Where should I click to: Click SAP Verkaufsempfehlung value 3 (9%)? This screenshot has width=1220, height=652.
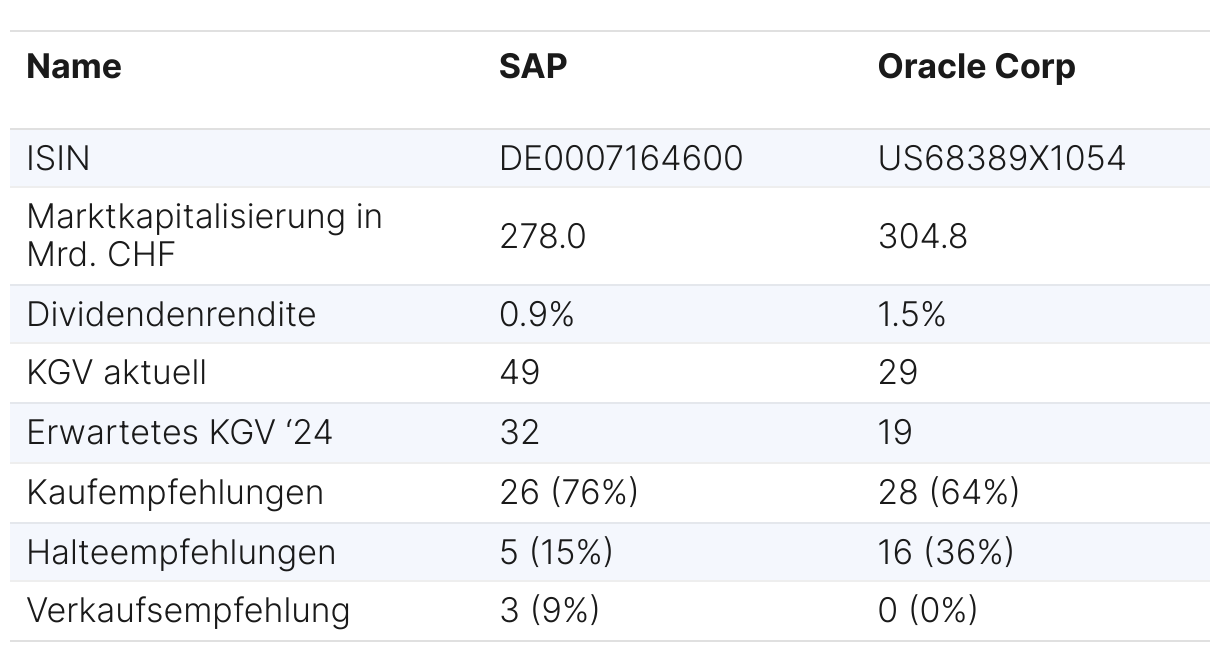(549, 610)
